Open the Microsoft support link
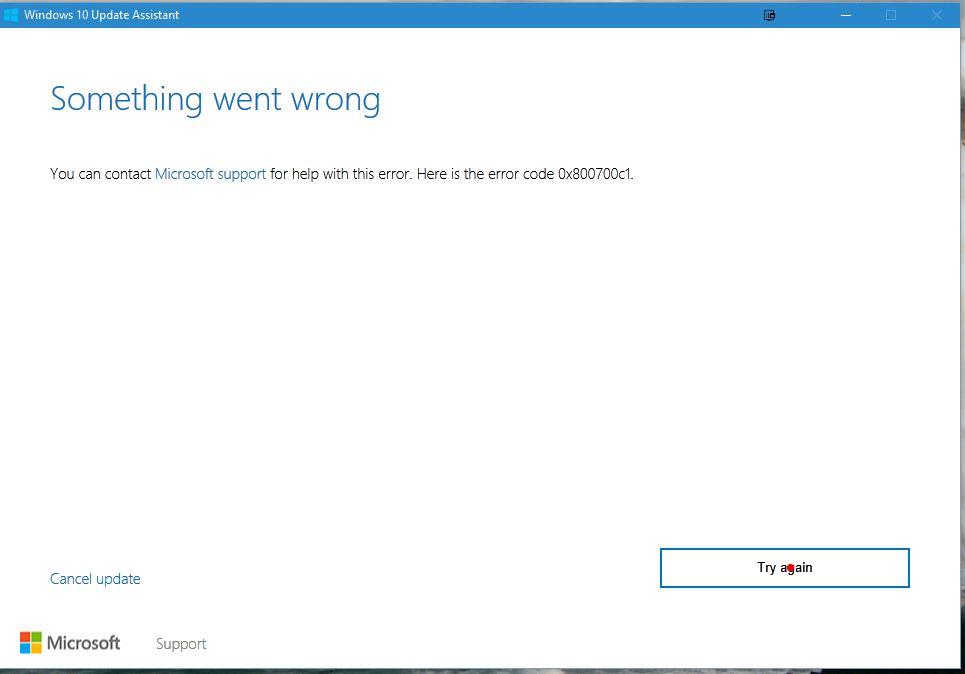The height and width of the screenshot is (674, 965). pos(210,174)
